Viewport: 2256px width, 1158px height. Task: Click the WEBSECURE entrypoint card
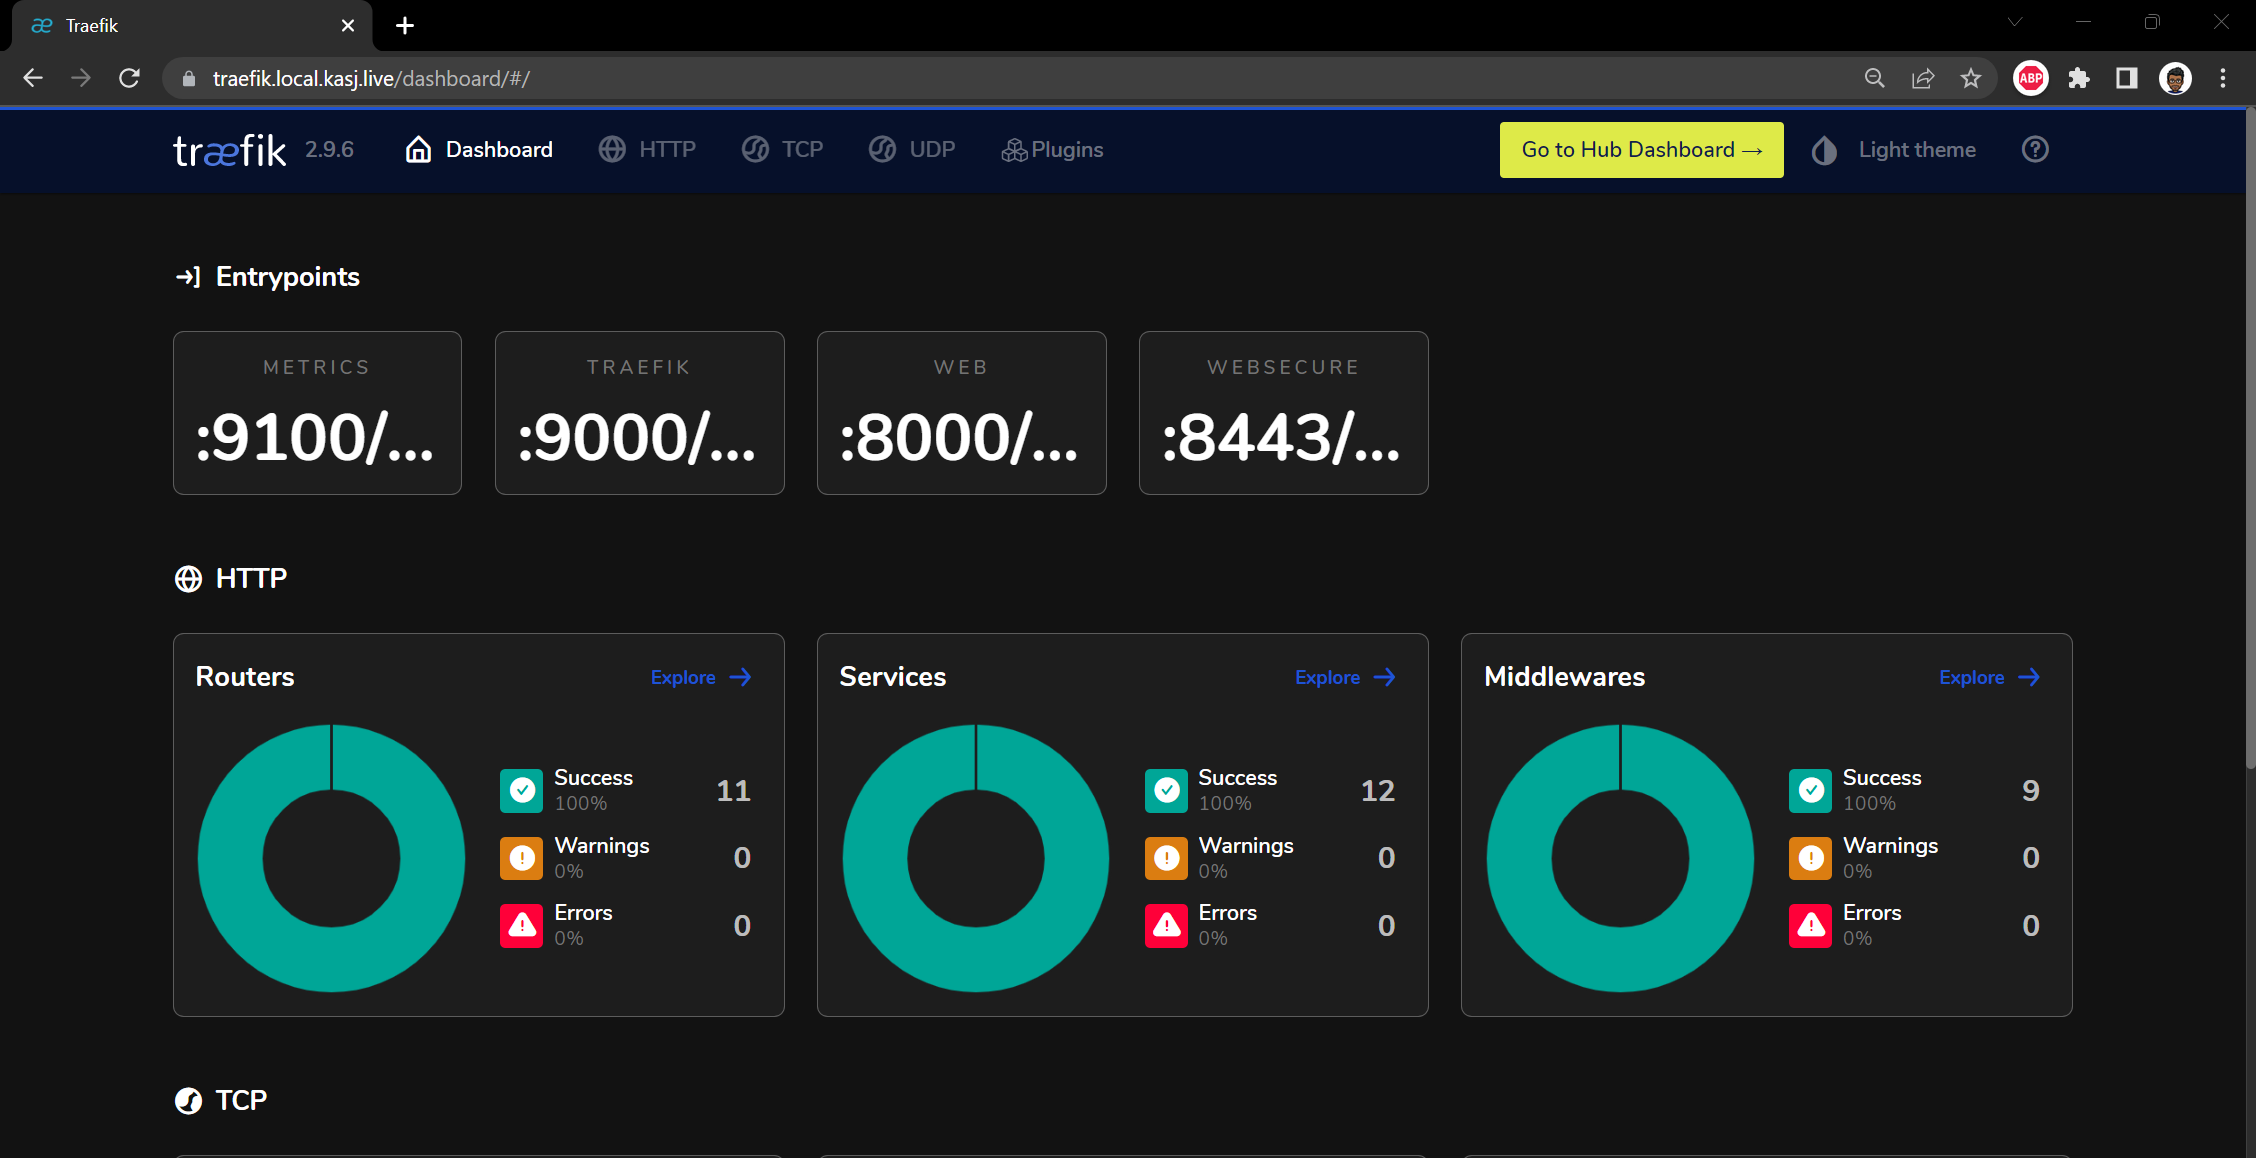[x=1283, y=412]
